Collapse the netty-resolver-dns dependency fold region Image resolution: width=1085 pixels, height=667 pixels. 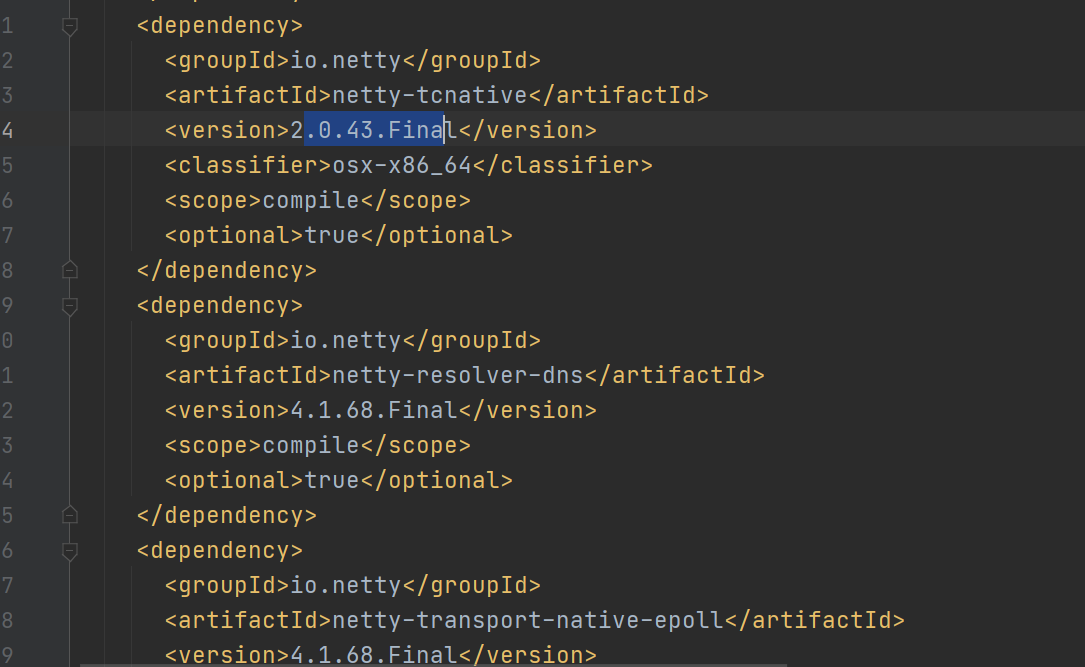point(70,307)
